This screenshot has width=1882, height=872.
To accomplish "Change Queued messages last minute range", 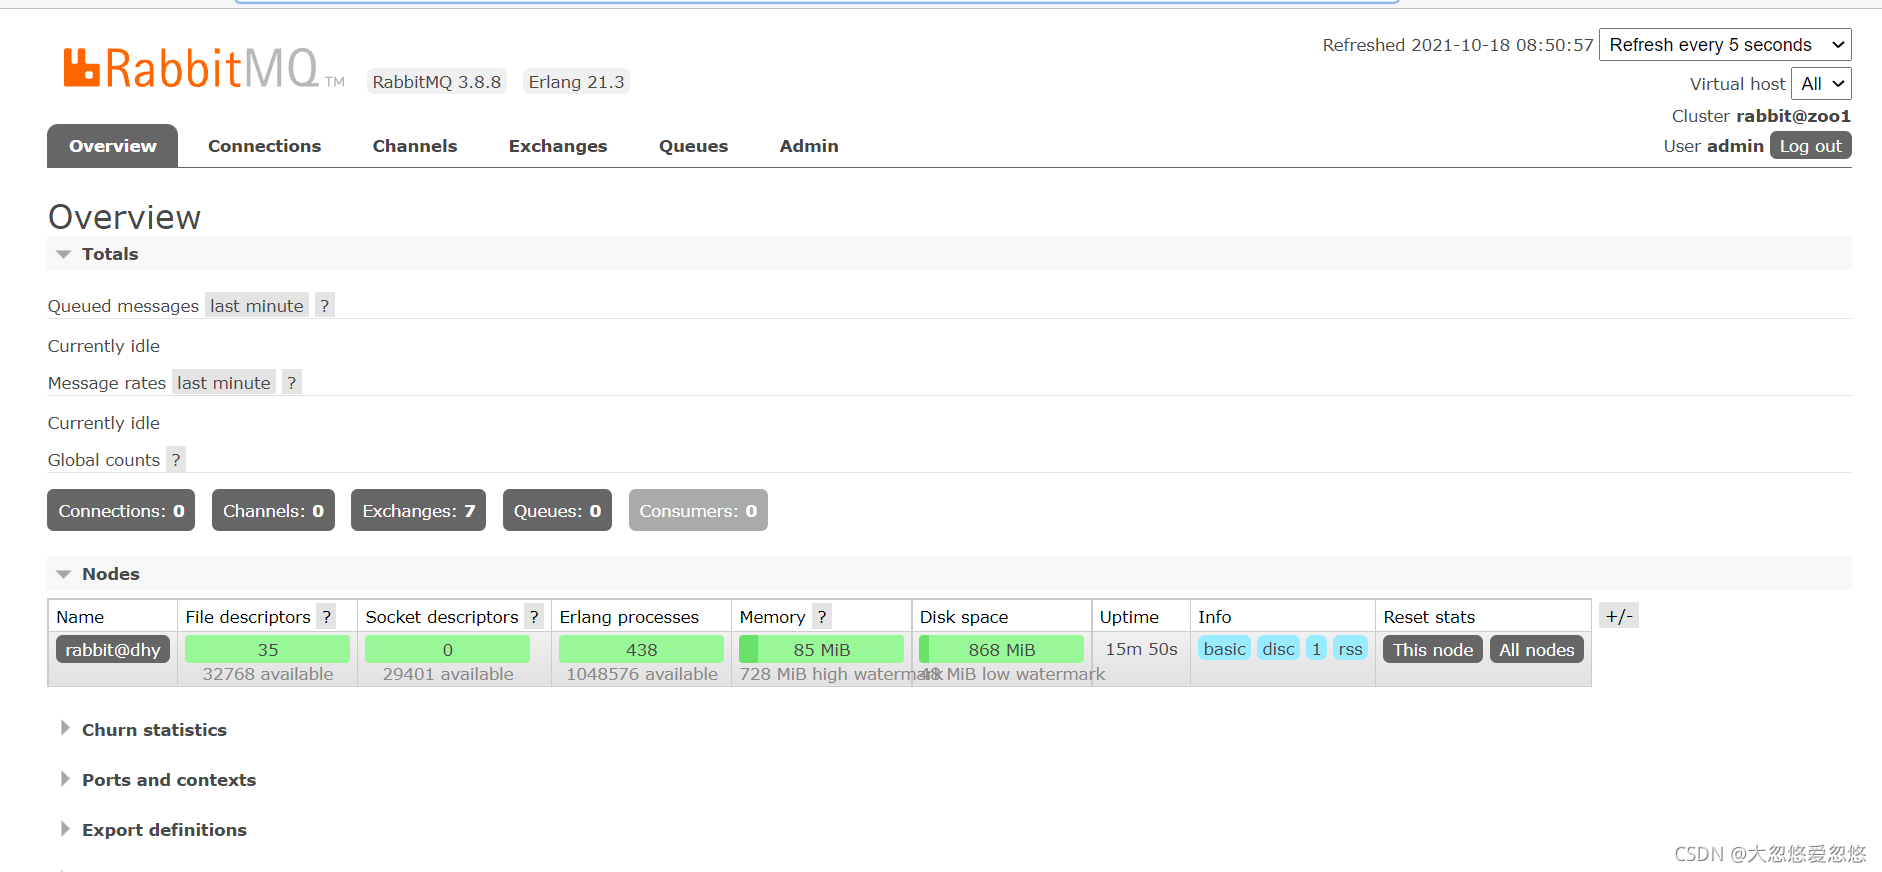I will click(x=257, y=305).
